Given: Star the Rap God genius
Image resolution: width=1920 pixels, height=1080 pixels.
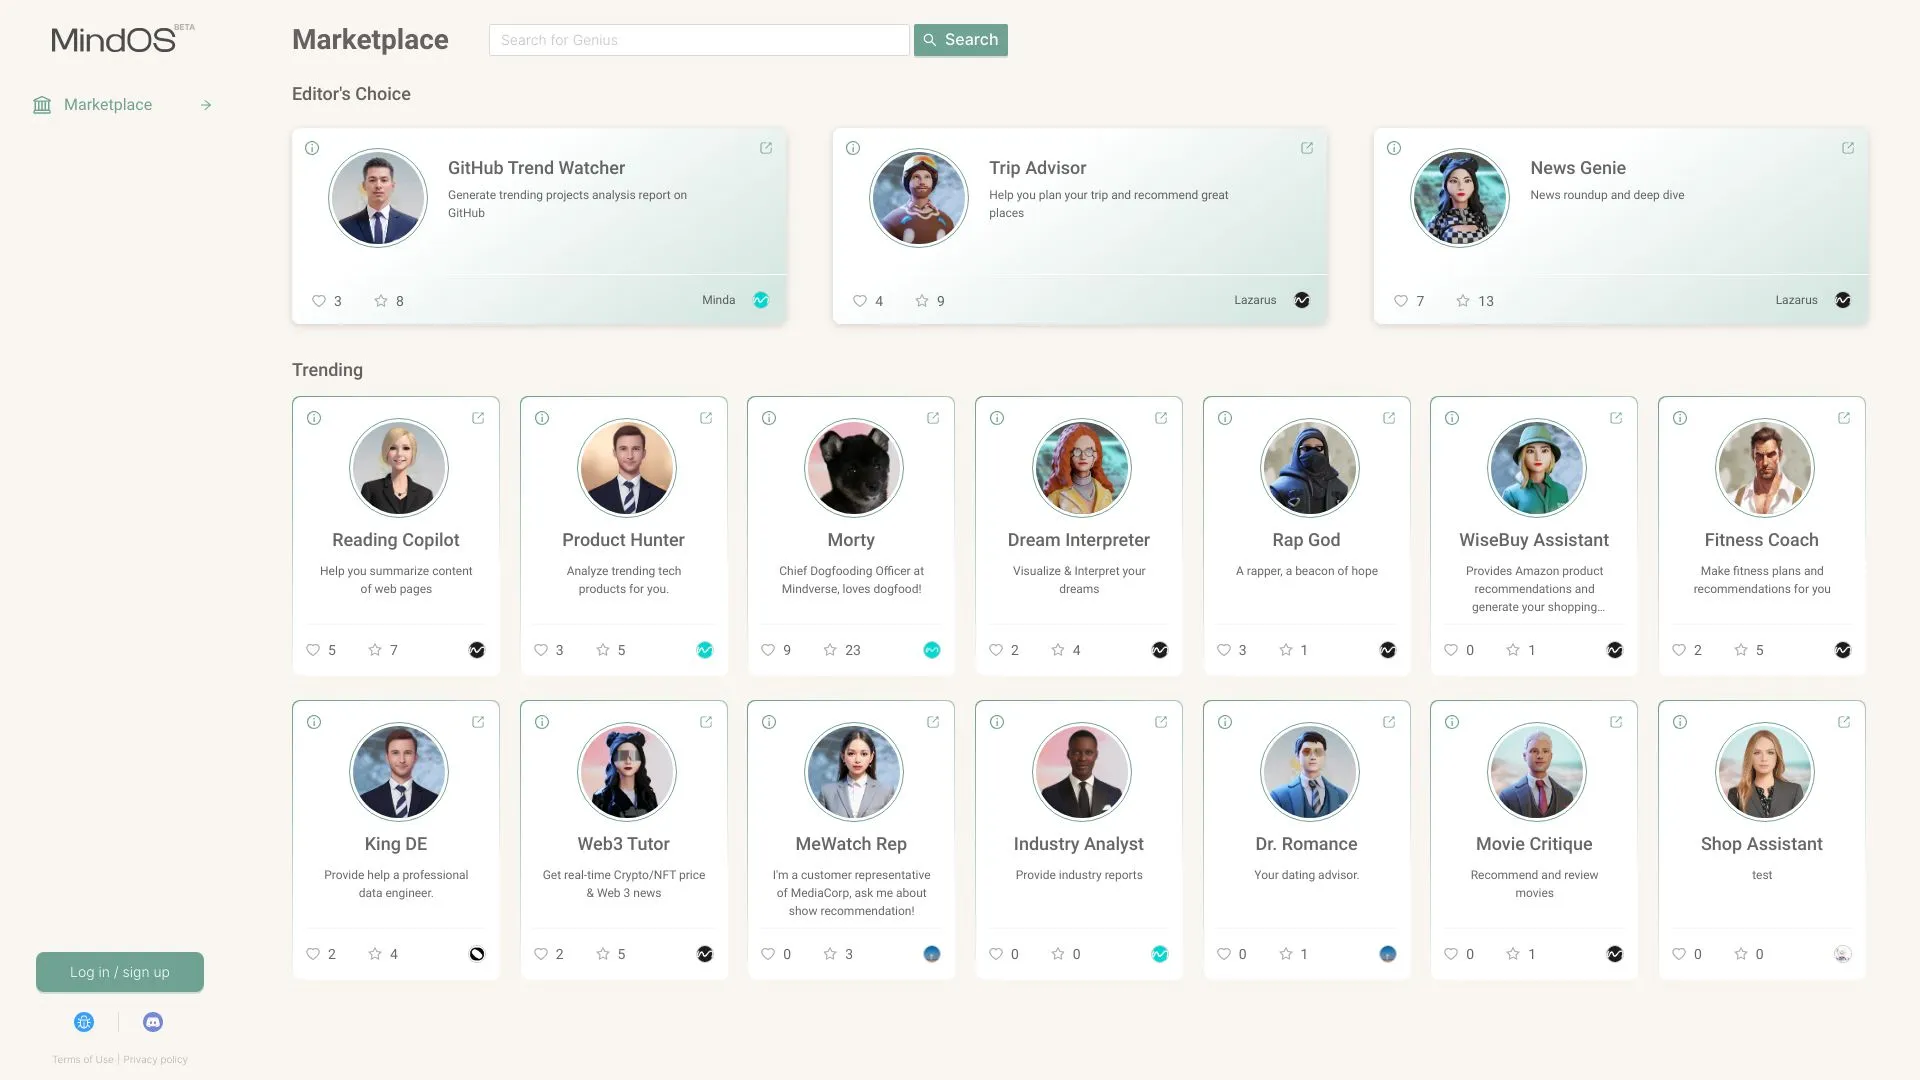Looking at the screenshot, I should click(x=1285, y=650).
